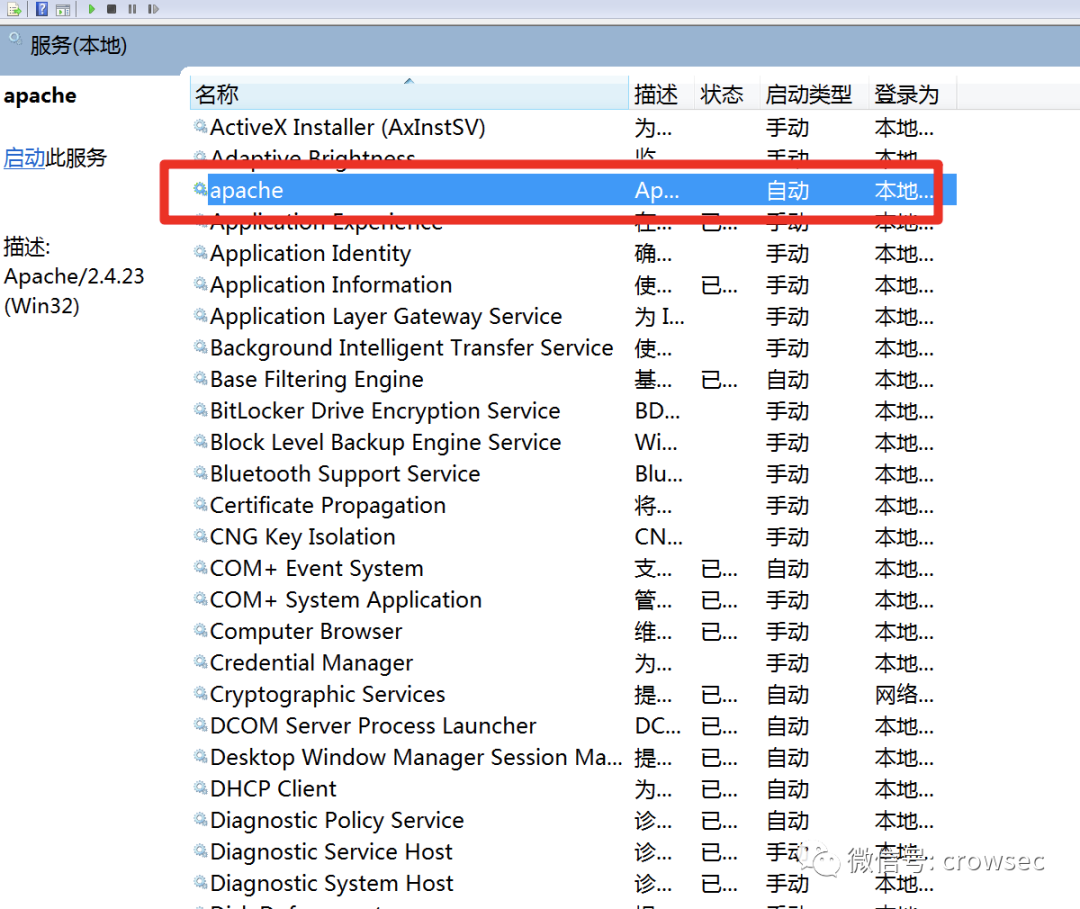Click the DC... description of DCOM Server Process Launcher
1080x909 pixels.
(x=657, y=727)
